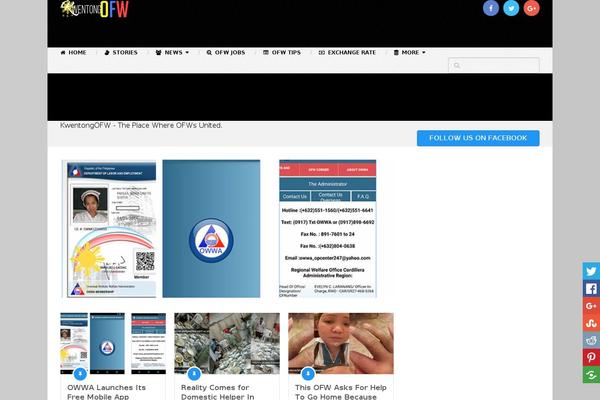Open the Facebook page from header icon
Viewport: 600px width, 400px height.
point(491,8)
